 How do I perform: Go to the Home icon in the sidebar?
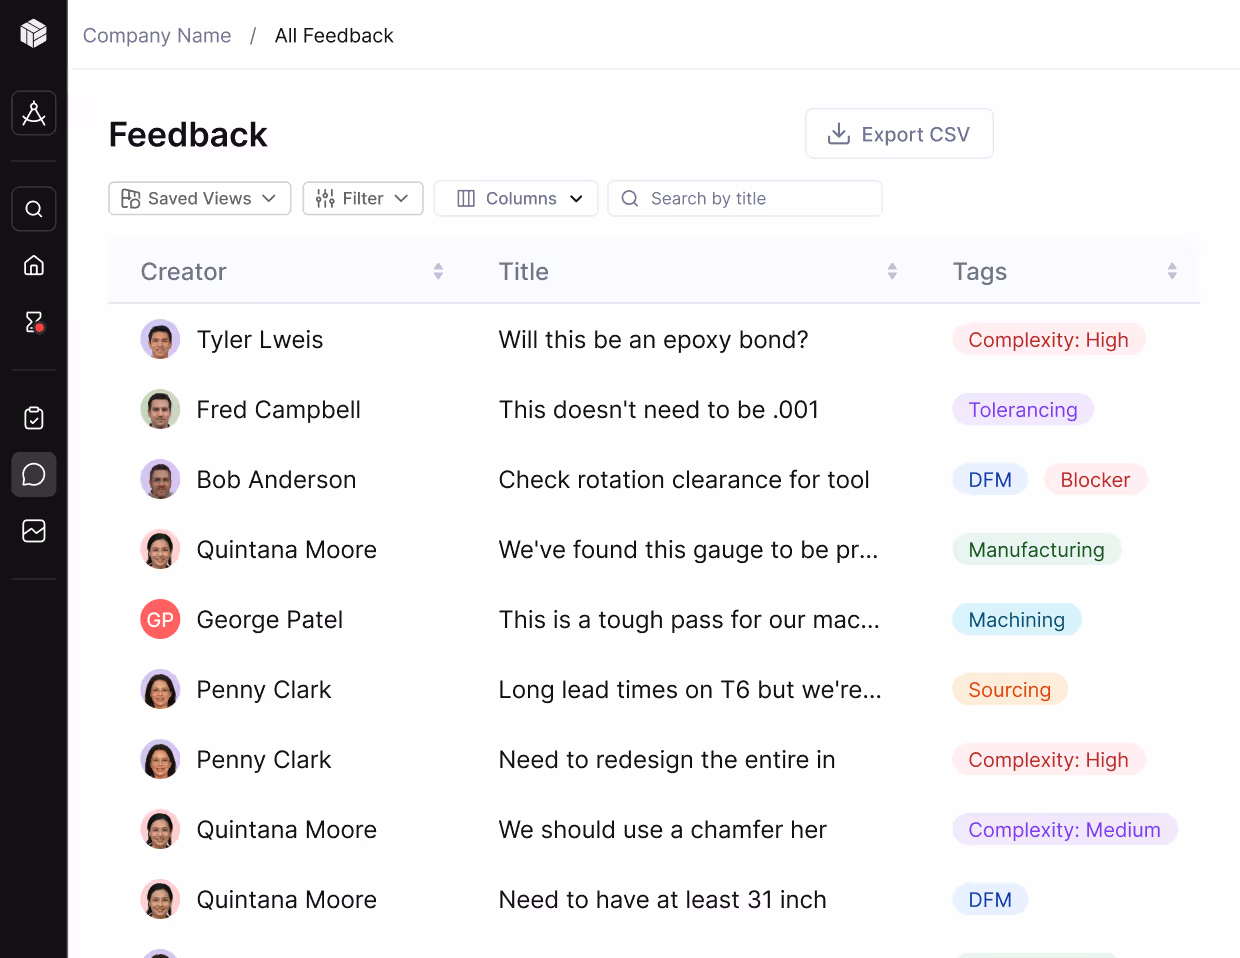(x=33, y=264)
